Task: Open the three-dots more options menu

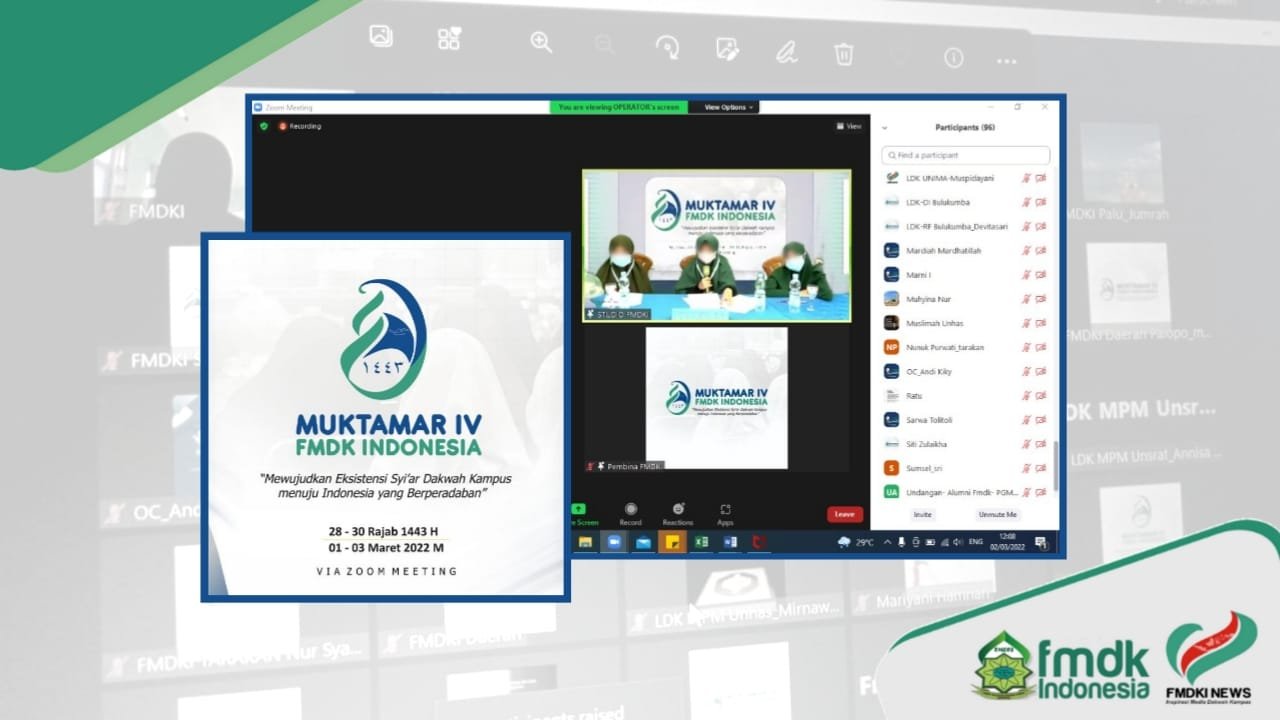Action: pos(1006,61)
